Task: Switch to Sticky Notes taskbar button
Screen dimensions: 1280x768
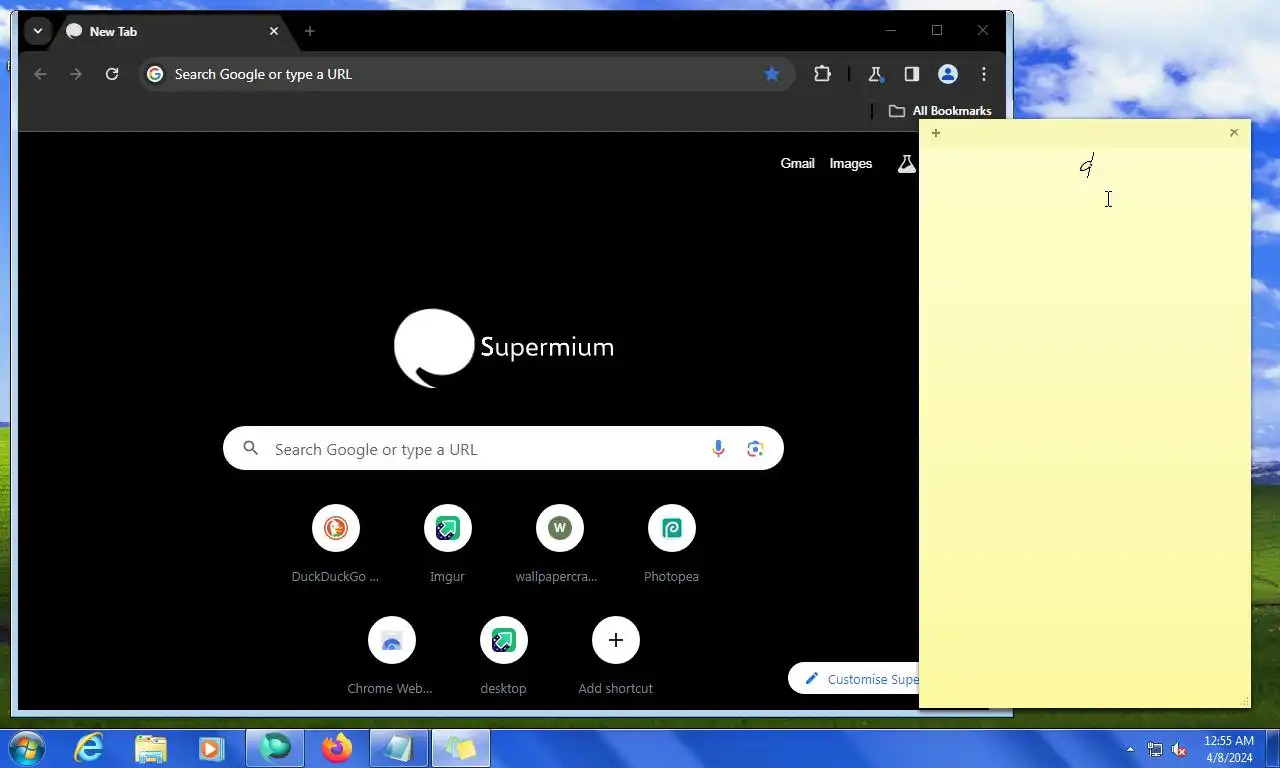Action: [460, 748]
